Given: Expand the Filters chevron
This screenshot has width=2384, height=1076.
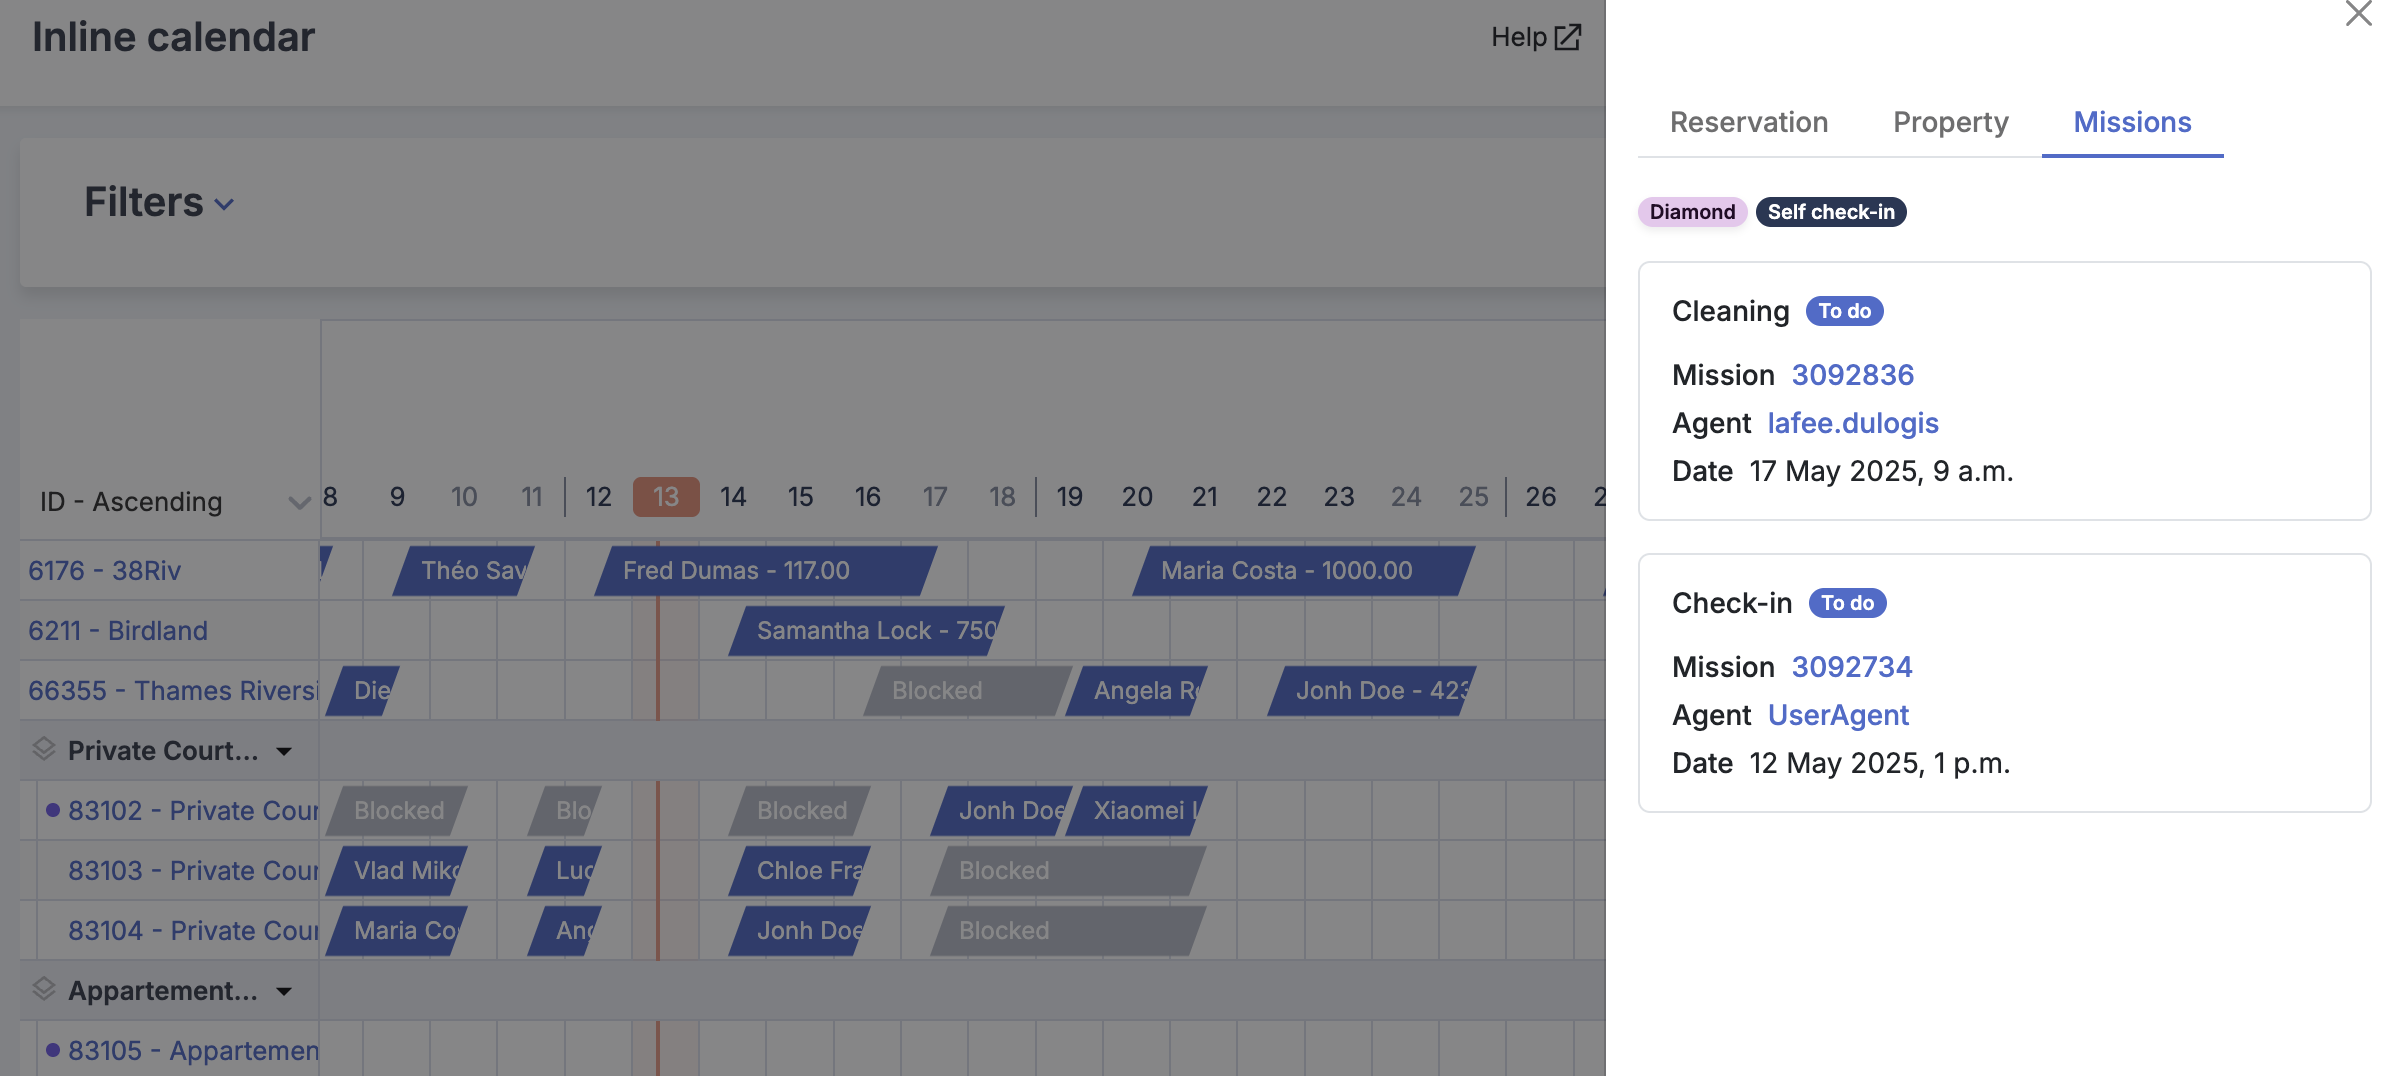Looking at the screenshot, I should pyautogui.click(x=225, y=204).
